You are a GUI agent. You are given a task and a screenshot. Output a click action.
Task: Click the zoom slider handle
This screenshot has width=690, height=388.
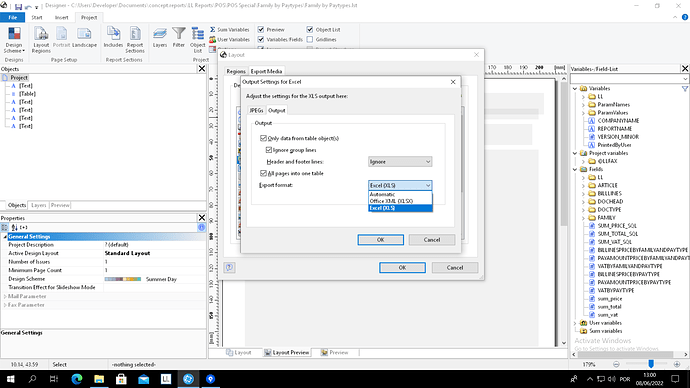(651, 364)
